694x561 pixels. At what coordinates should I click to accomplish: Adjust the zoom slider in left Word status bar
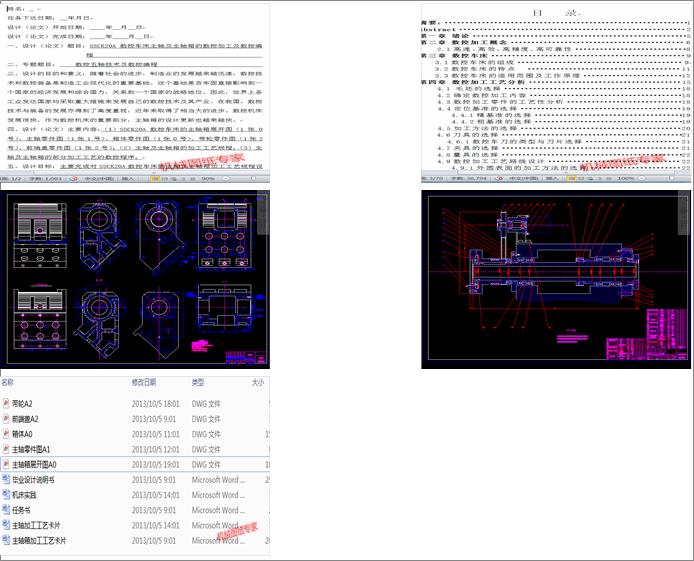[x=240, y=179]
